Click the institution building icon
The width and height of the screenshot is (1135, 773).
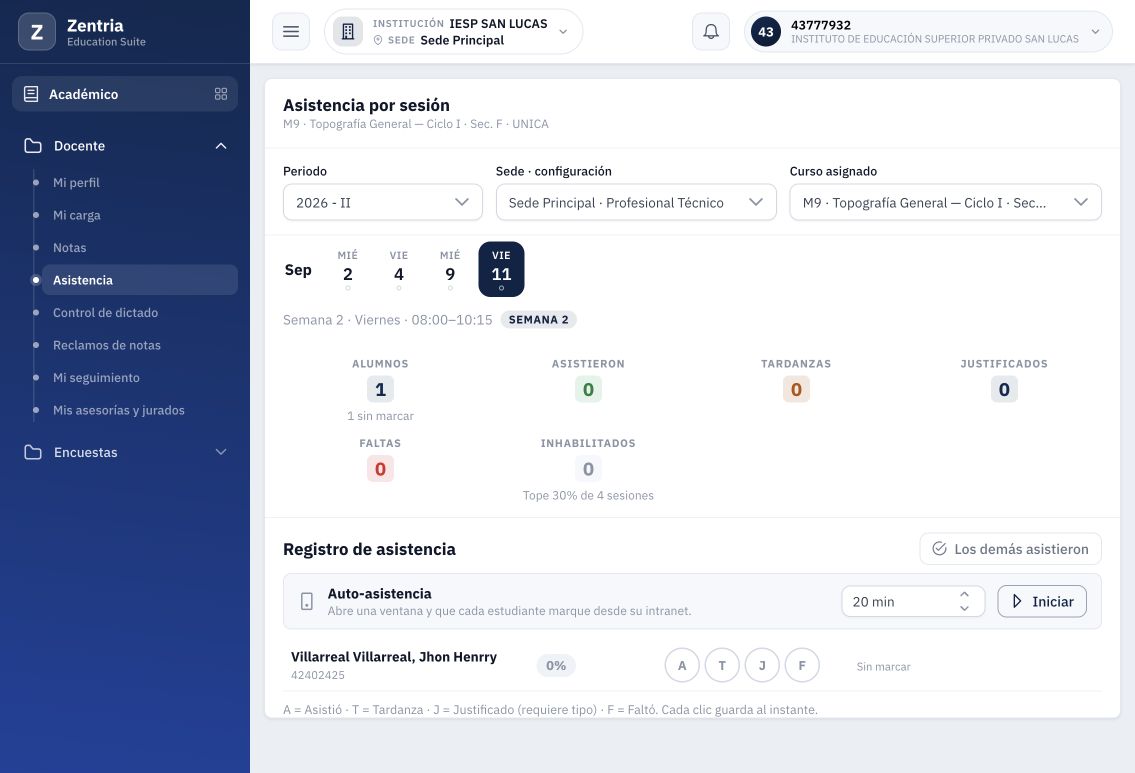[348, 32]
